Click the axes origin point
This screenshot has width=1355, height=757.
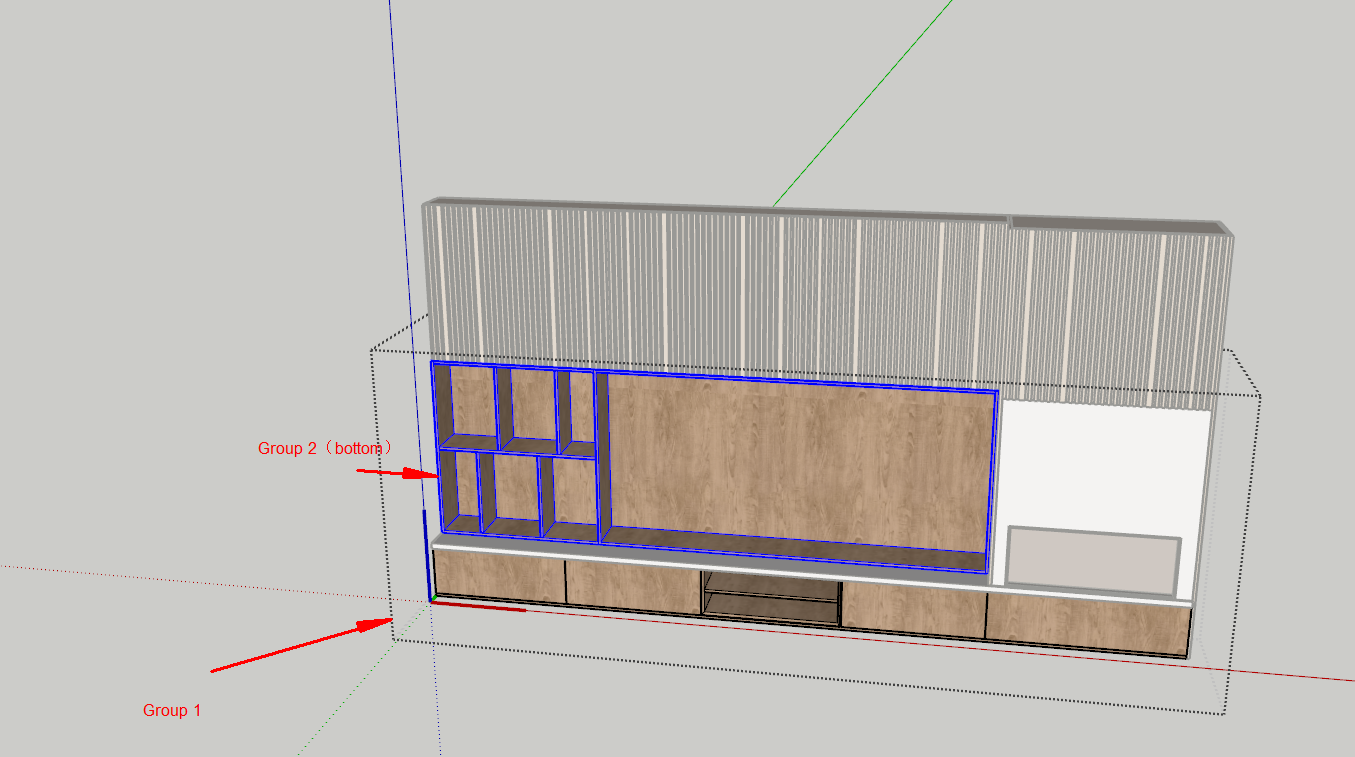pos(432,600)
